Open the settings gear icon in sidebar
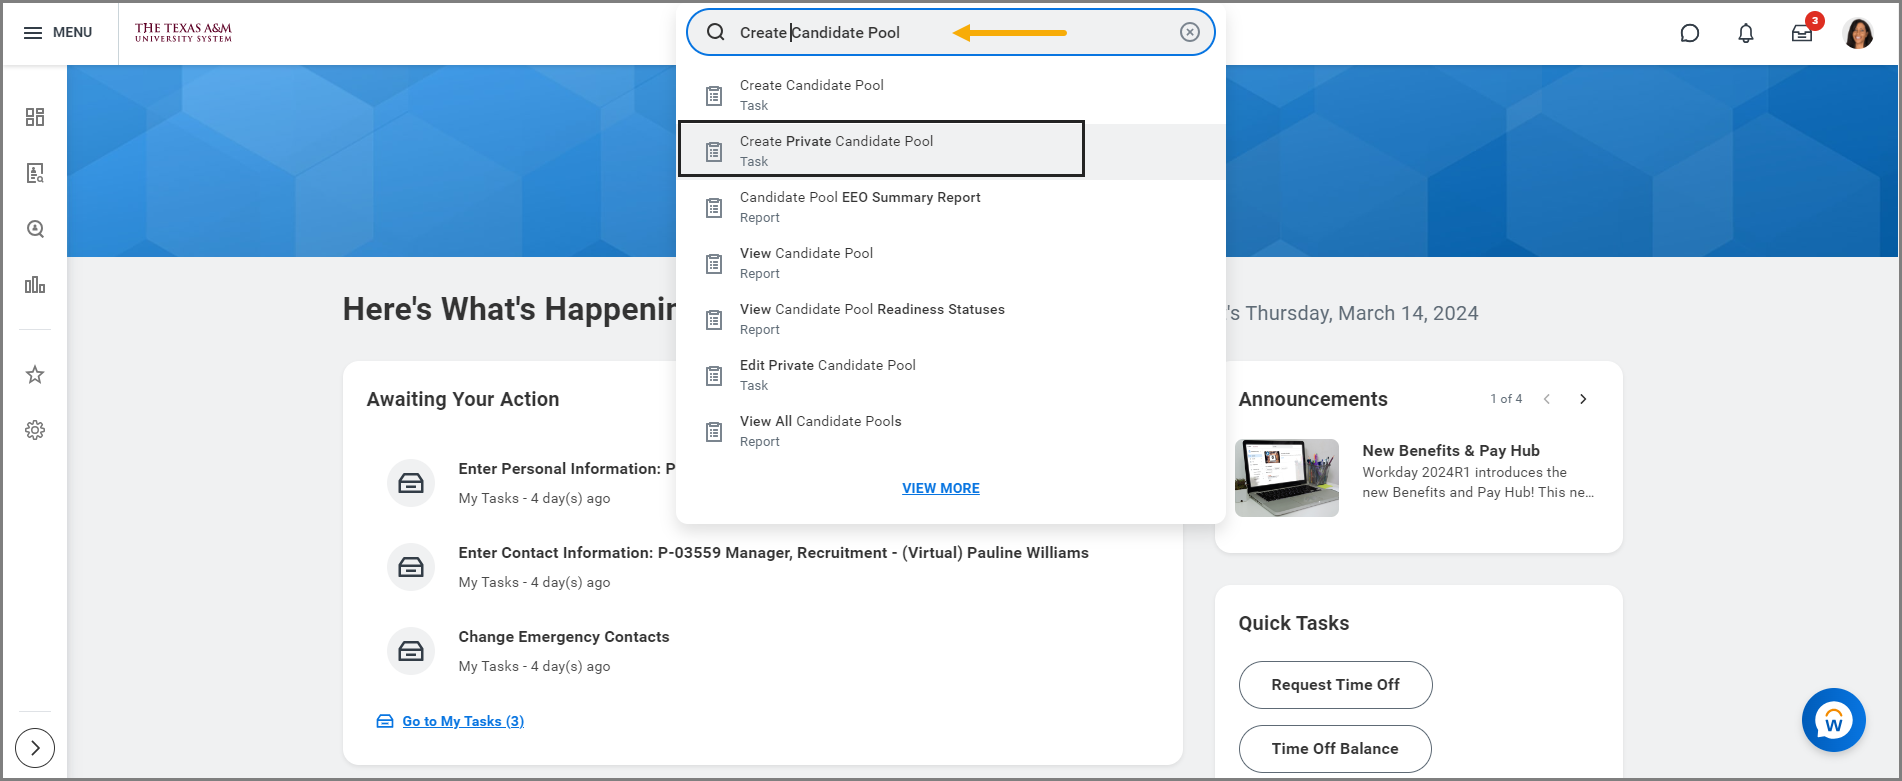The image size is (1902, 781). [35, 430]
